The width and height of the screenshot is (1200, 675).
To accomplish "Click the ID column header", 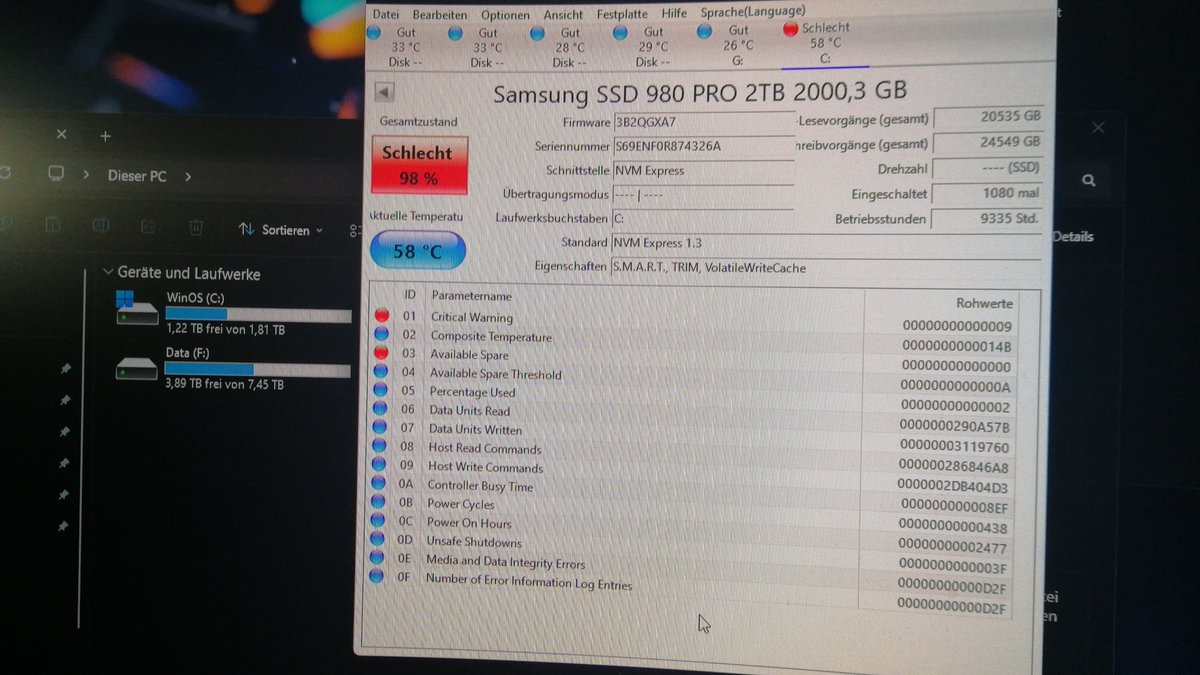I will coord(409,295).
